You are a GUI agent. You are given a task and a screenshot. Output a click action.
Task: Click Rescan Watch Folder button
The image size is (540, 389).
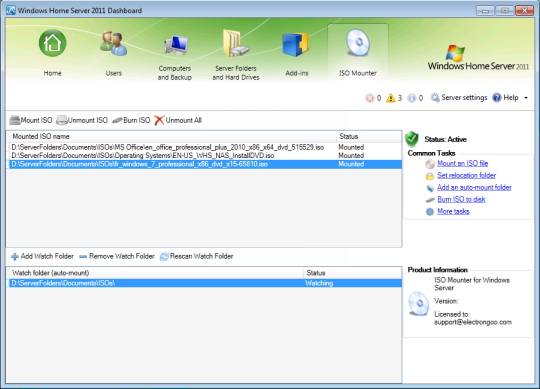197,256
